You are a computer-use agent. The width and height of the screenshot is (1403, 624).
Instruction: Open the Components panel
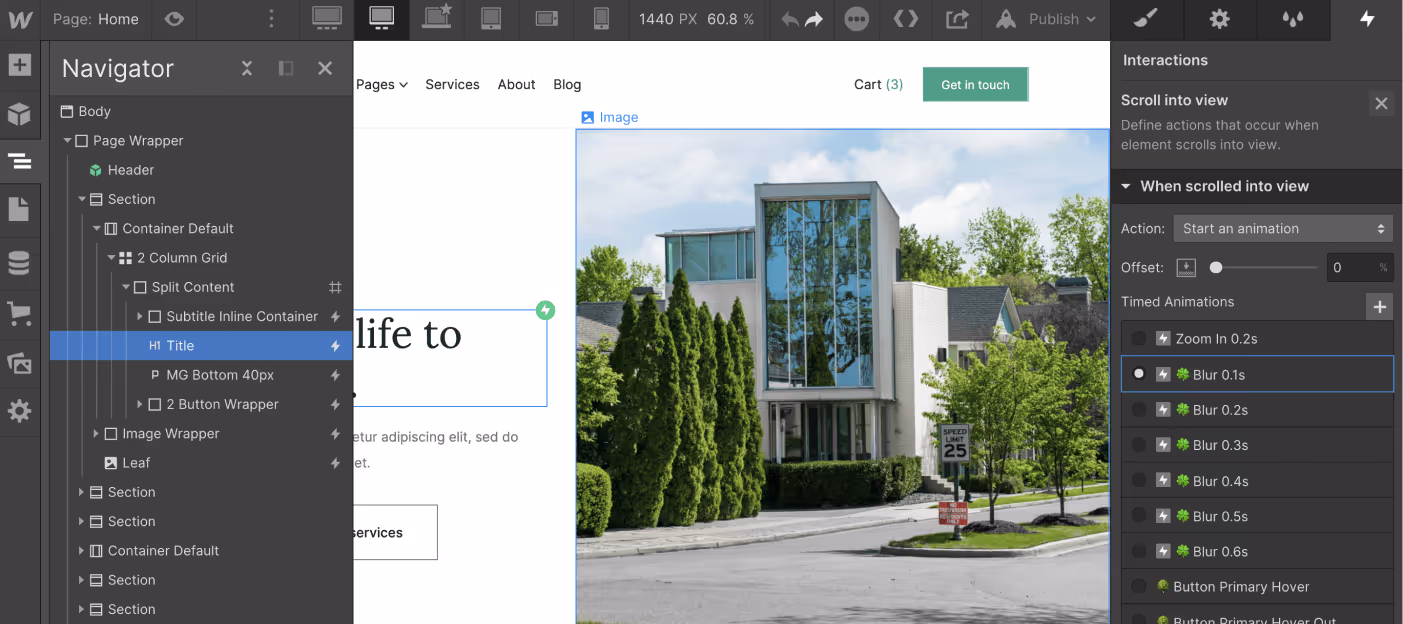tap(20, 113)
